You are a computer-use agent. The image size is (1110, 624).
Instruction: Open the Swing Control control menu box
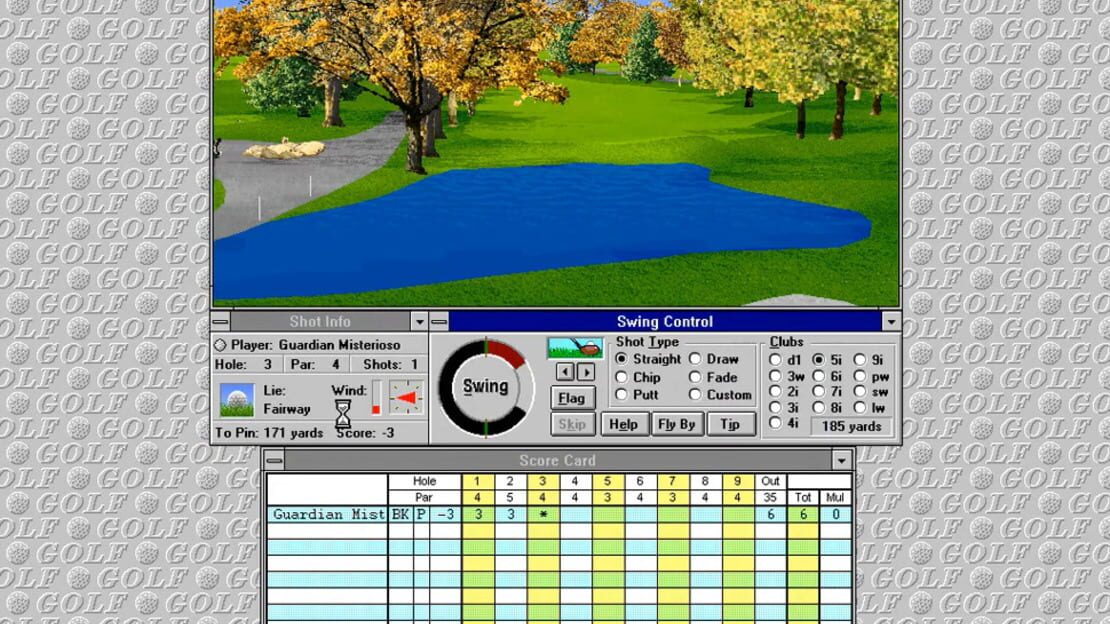coord(439,322)
